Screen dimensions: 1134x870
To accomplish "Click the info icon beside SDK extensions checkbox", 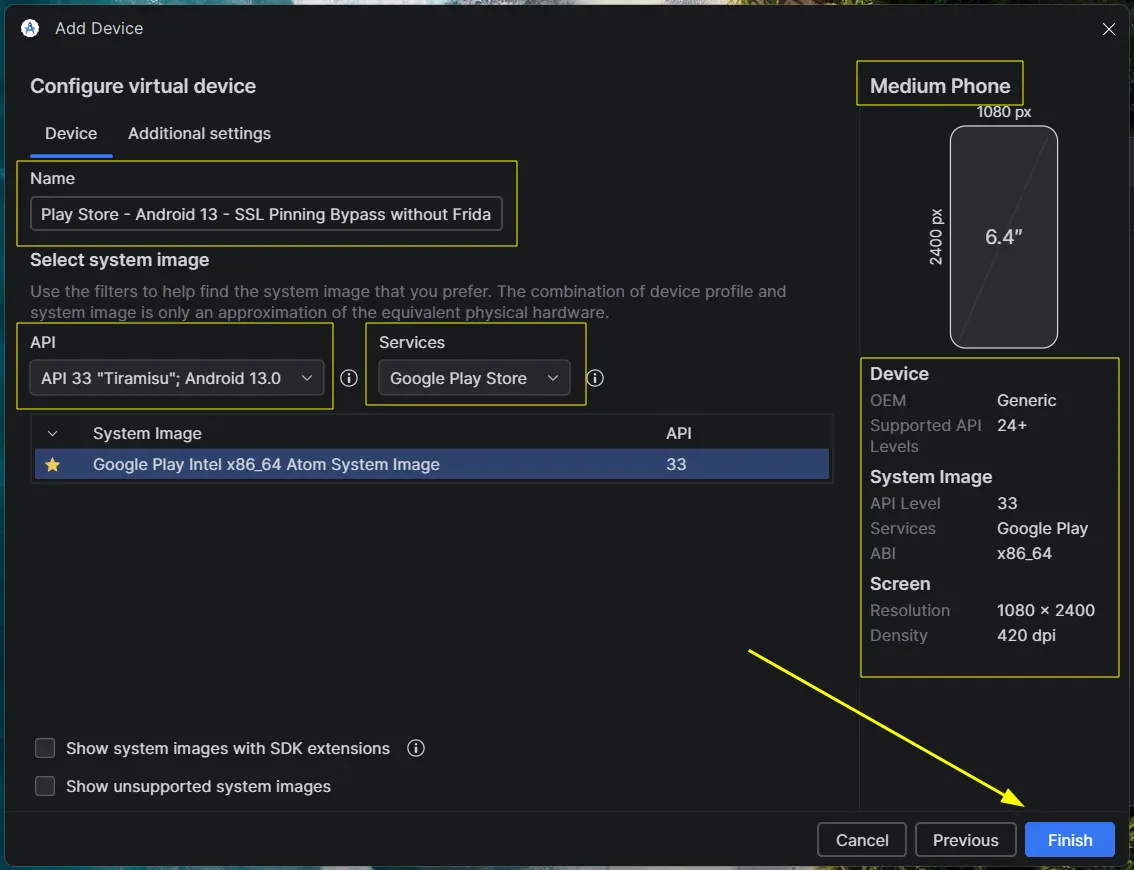I will click(416, 748).
